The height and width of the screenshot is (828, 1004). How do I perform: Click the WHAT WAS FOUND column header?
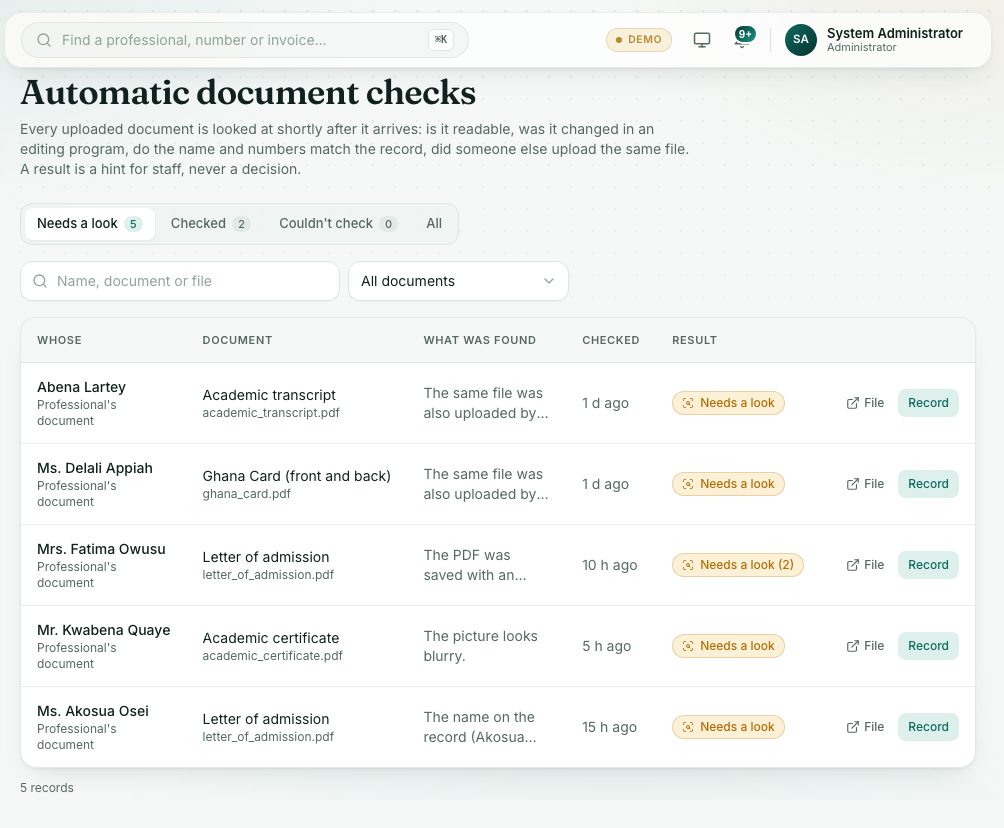[480, 340]
